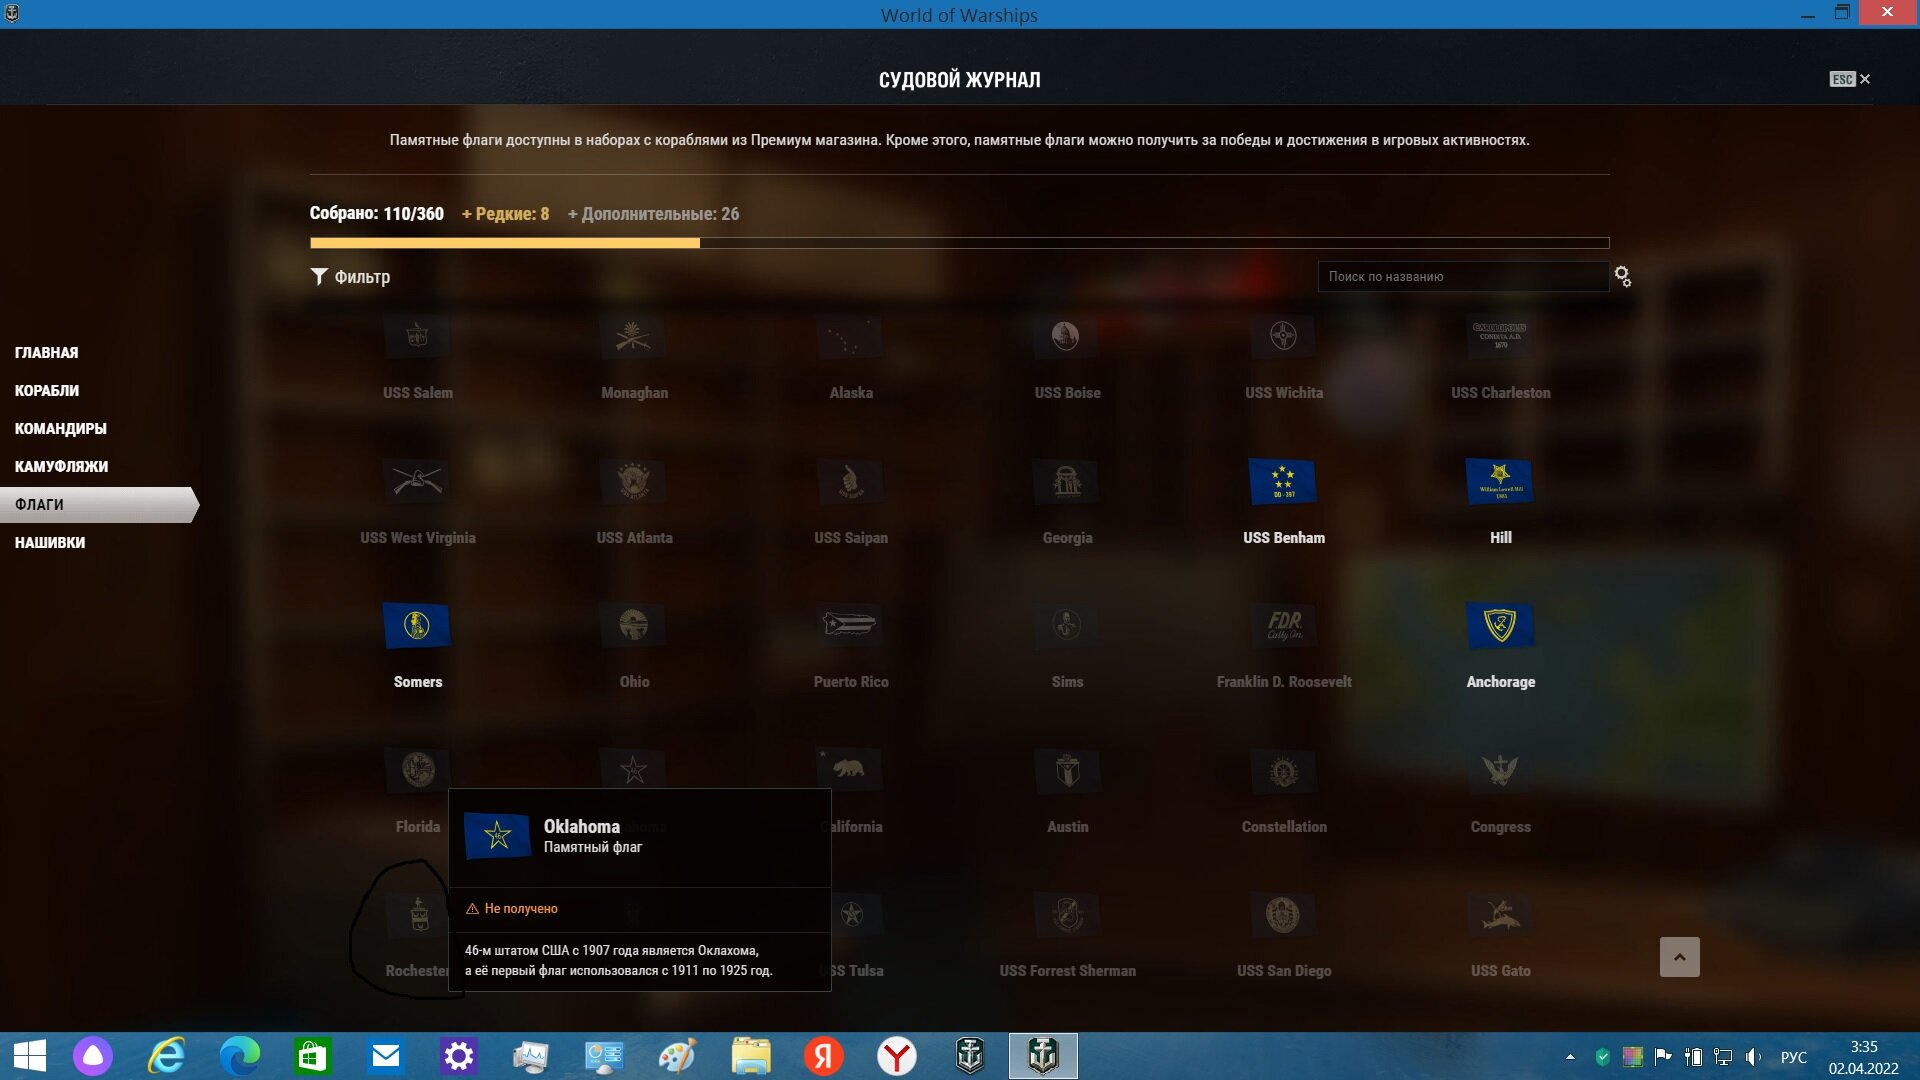Click the scroll-to-top arrow button

1679,957
